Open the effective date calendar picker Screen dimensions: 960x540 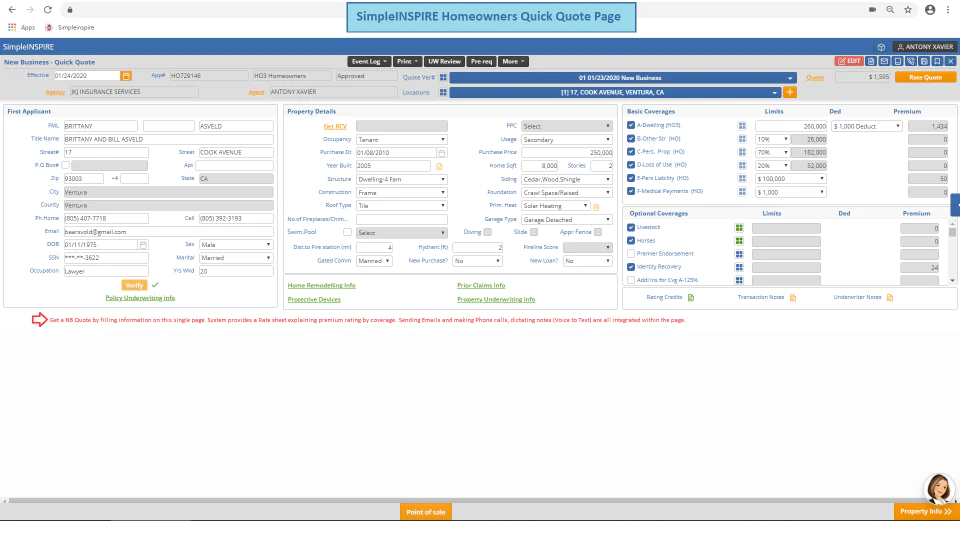tap(126, 76)
